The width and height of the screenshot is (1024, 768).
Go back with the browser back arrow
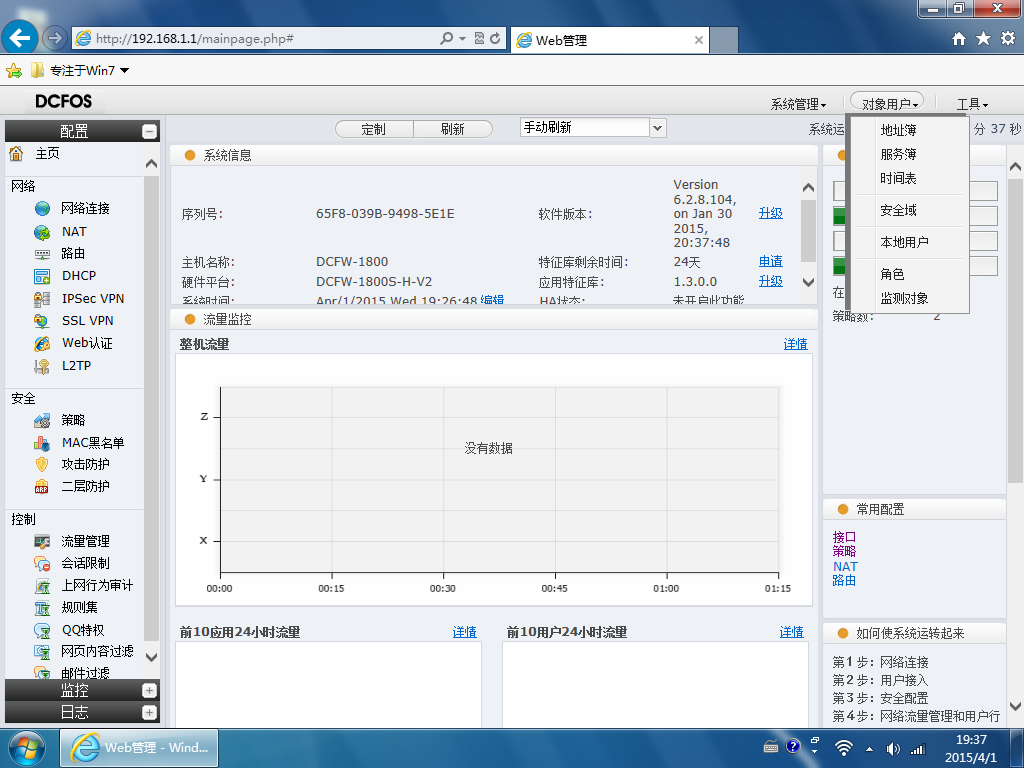(x=20, y=38)
